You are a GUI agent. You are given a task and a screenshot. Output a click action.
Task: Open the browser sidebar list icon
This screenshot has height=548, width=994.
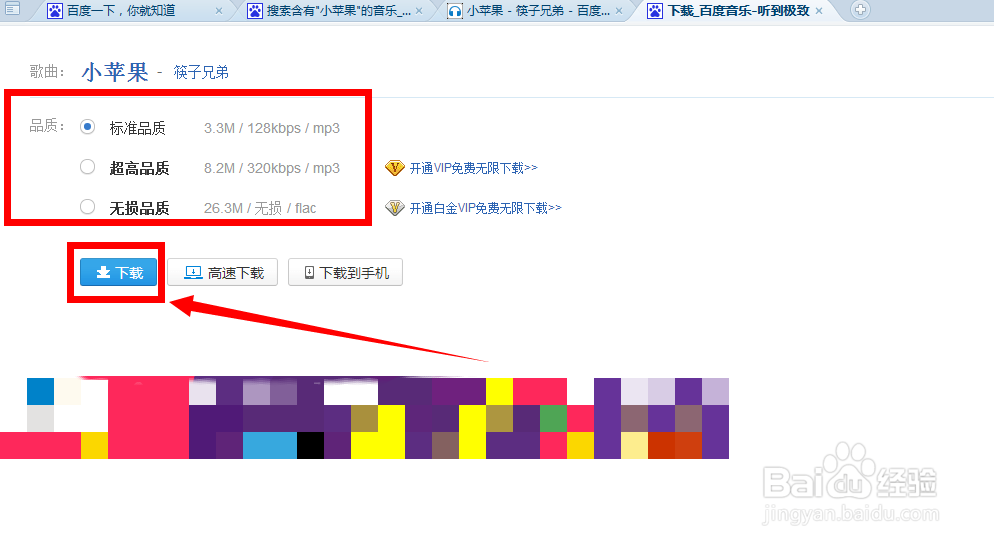click(x=12, y=8)
